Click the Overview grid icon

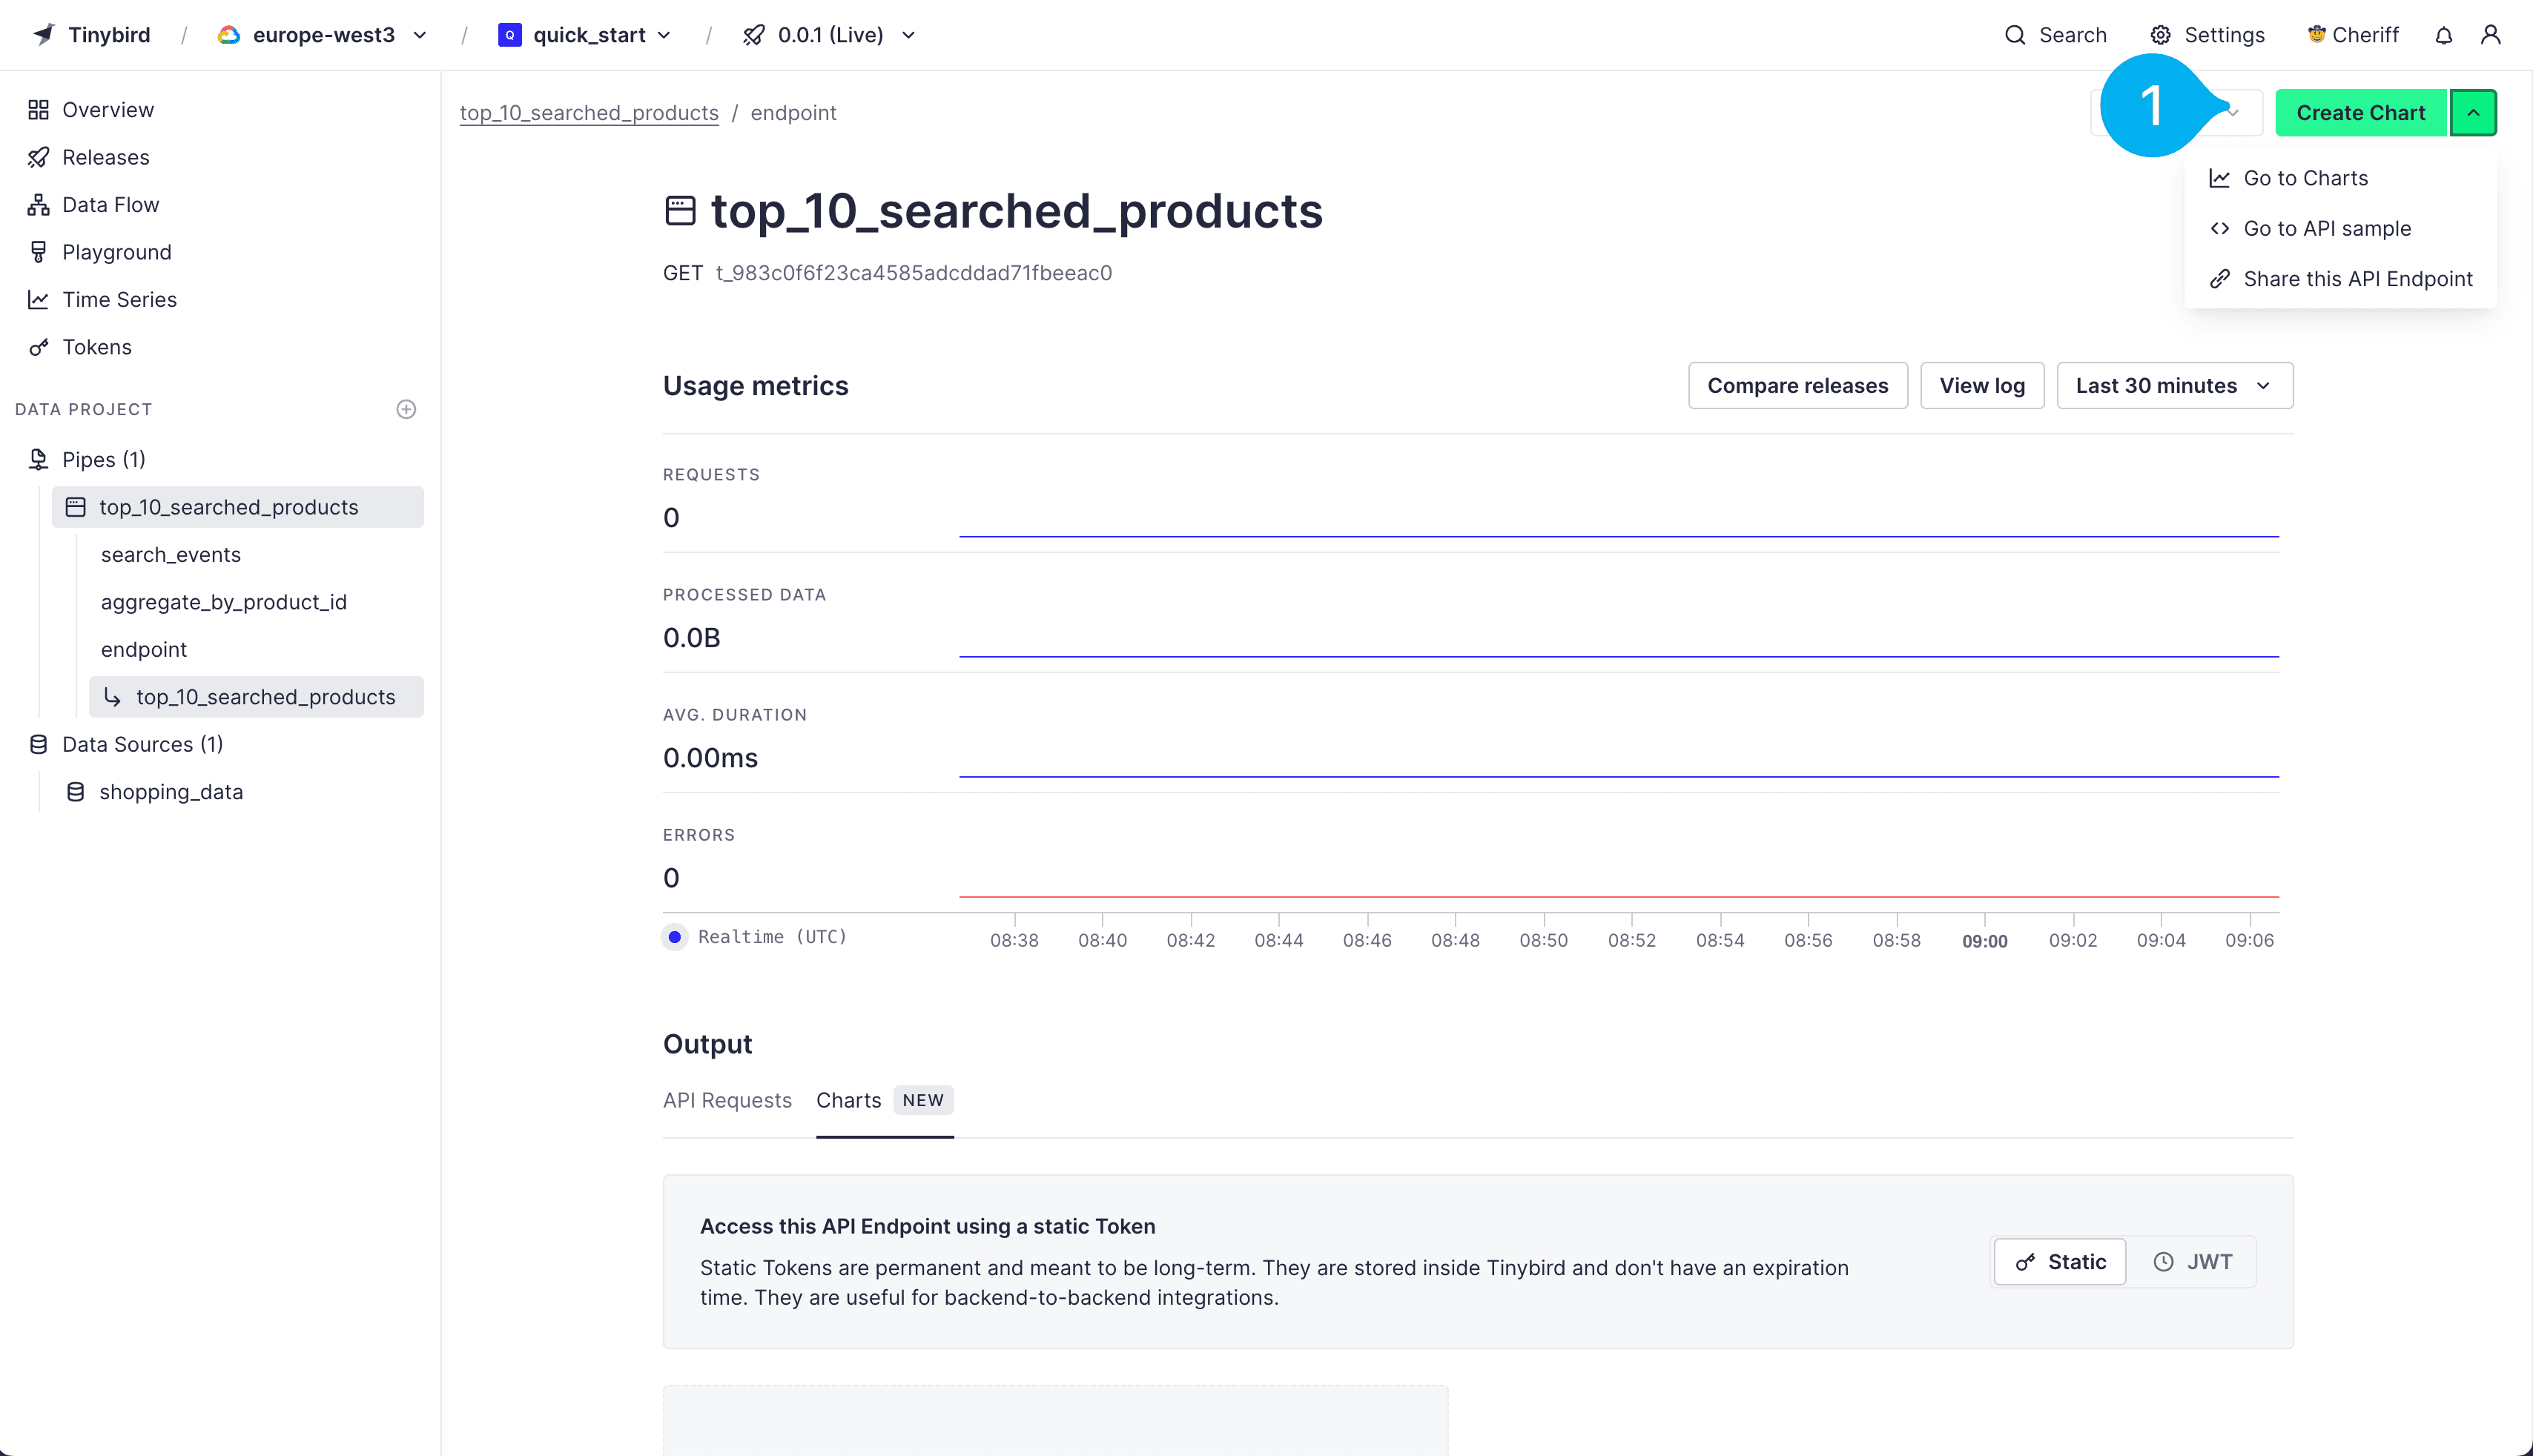[38, 110]
